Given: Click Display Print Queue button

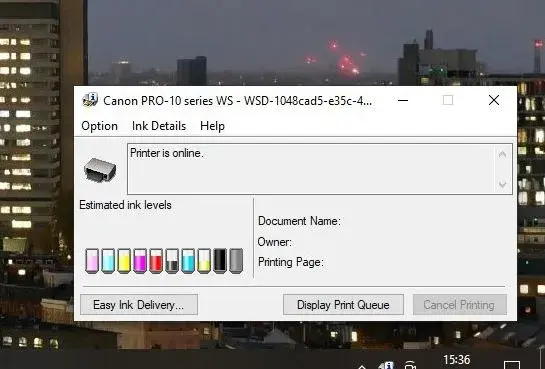Looking at the screenshot, I should tap(343, 305).
